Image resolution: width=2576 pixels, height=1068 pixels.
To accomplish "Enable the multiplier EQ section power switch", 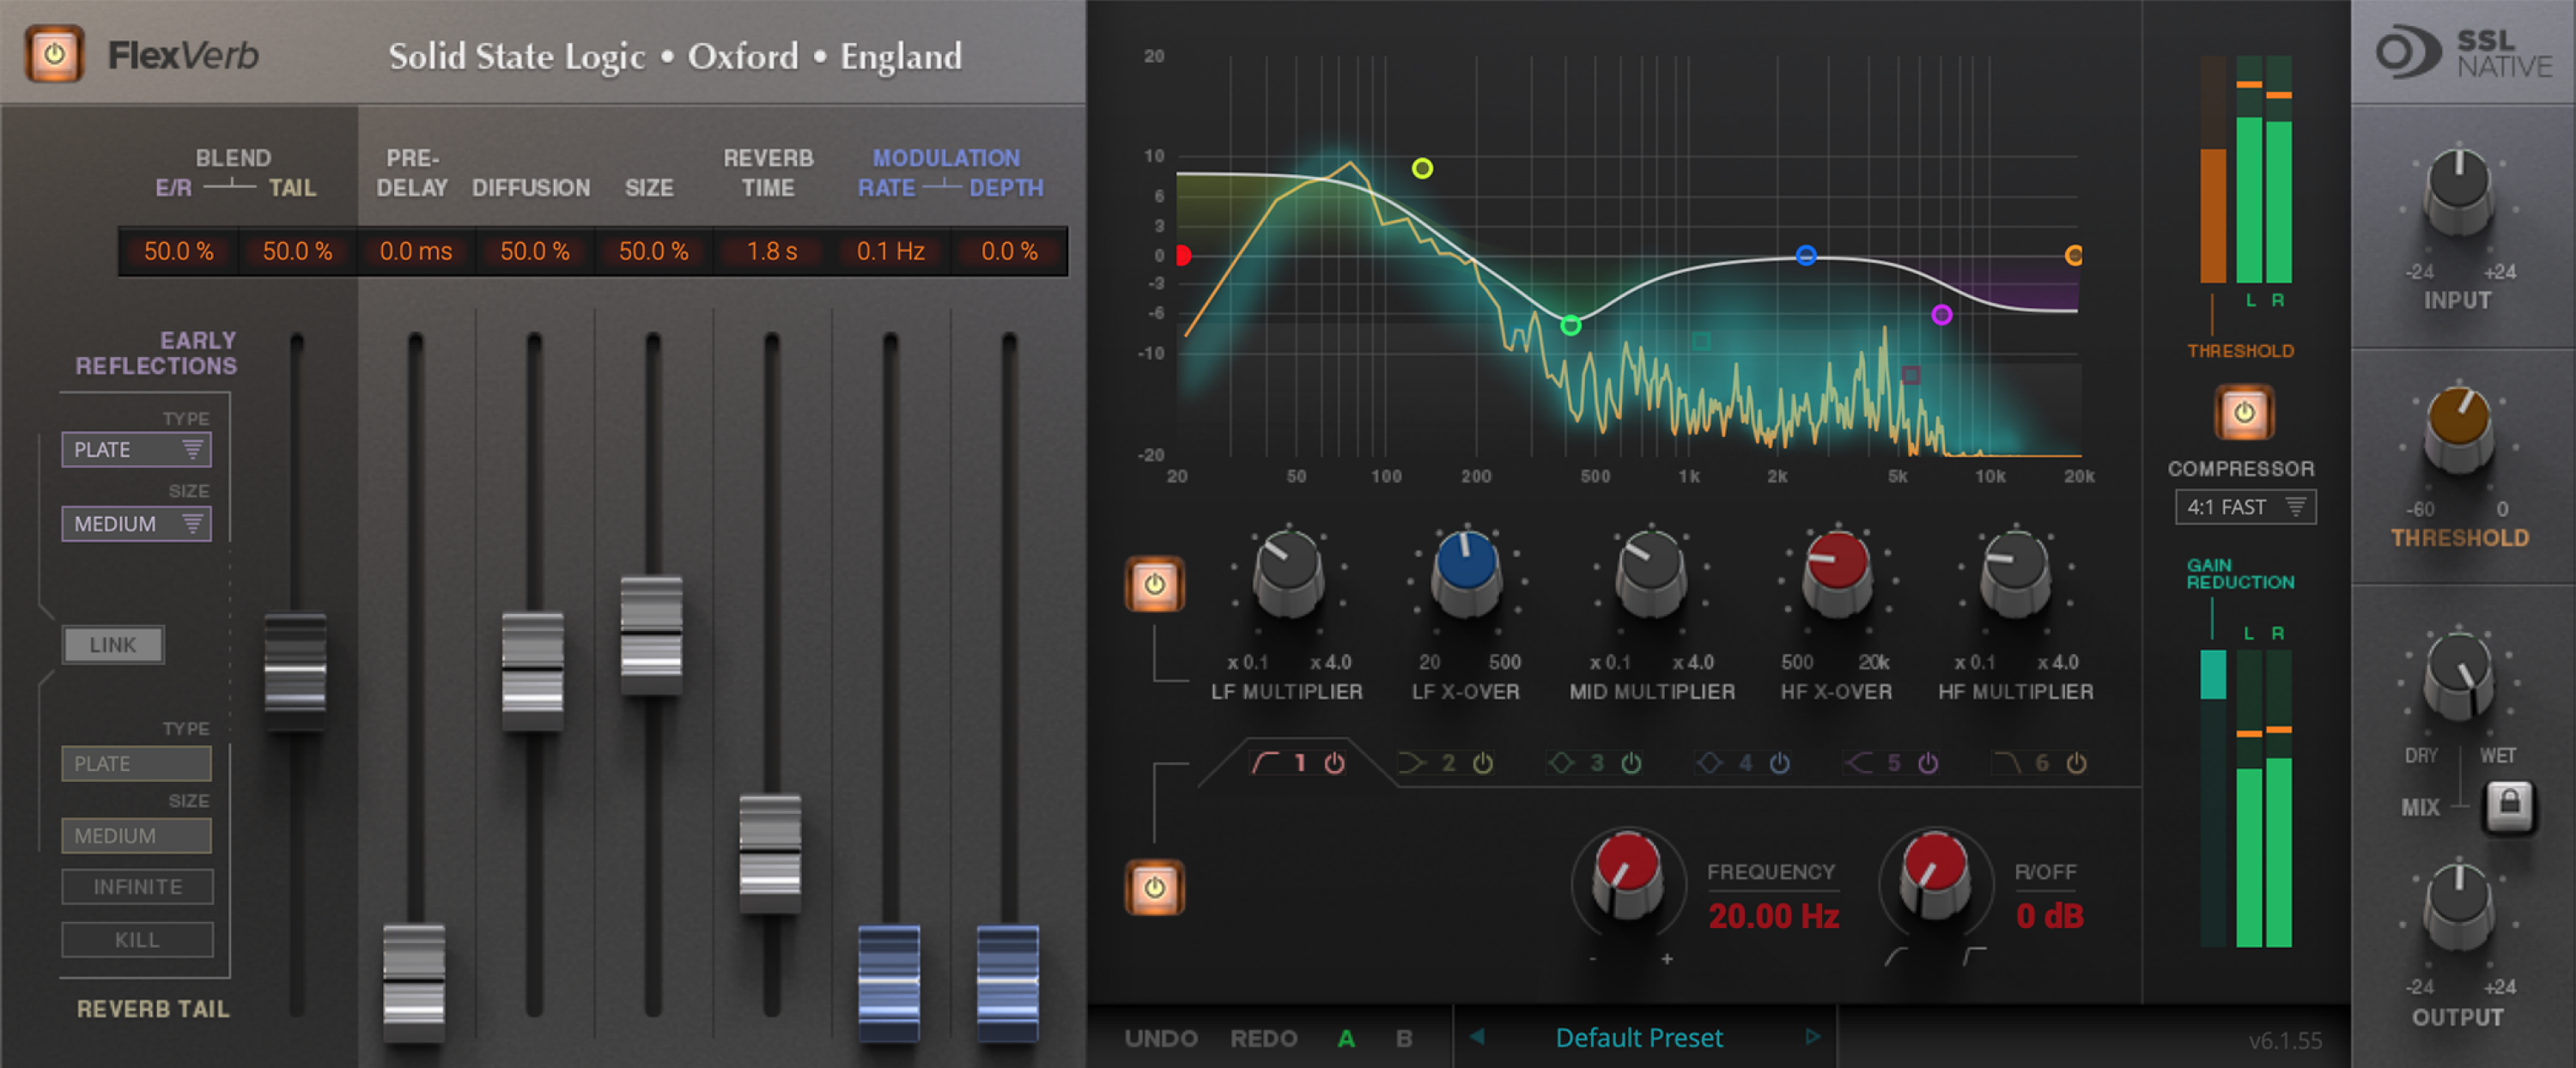I will [1157, 585].
